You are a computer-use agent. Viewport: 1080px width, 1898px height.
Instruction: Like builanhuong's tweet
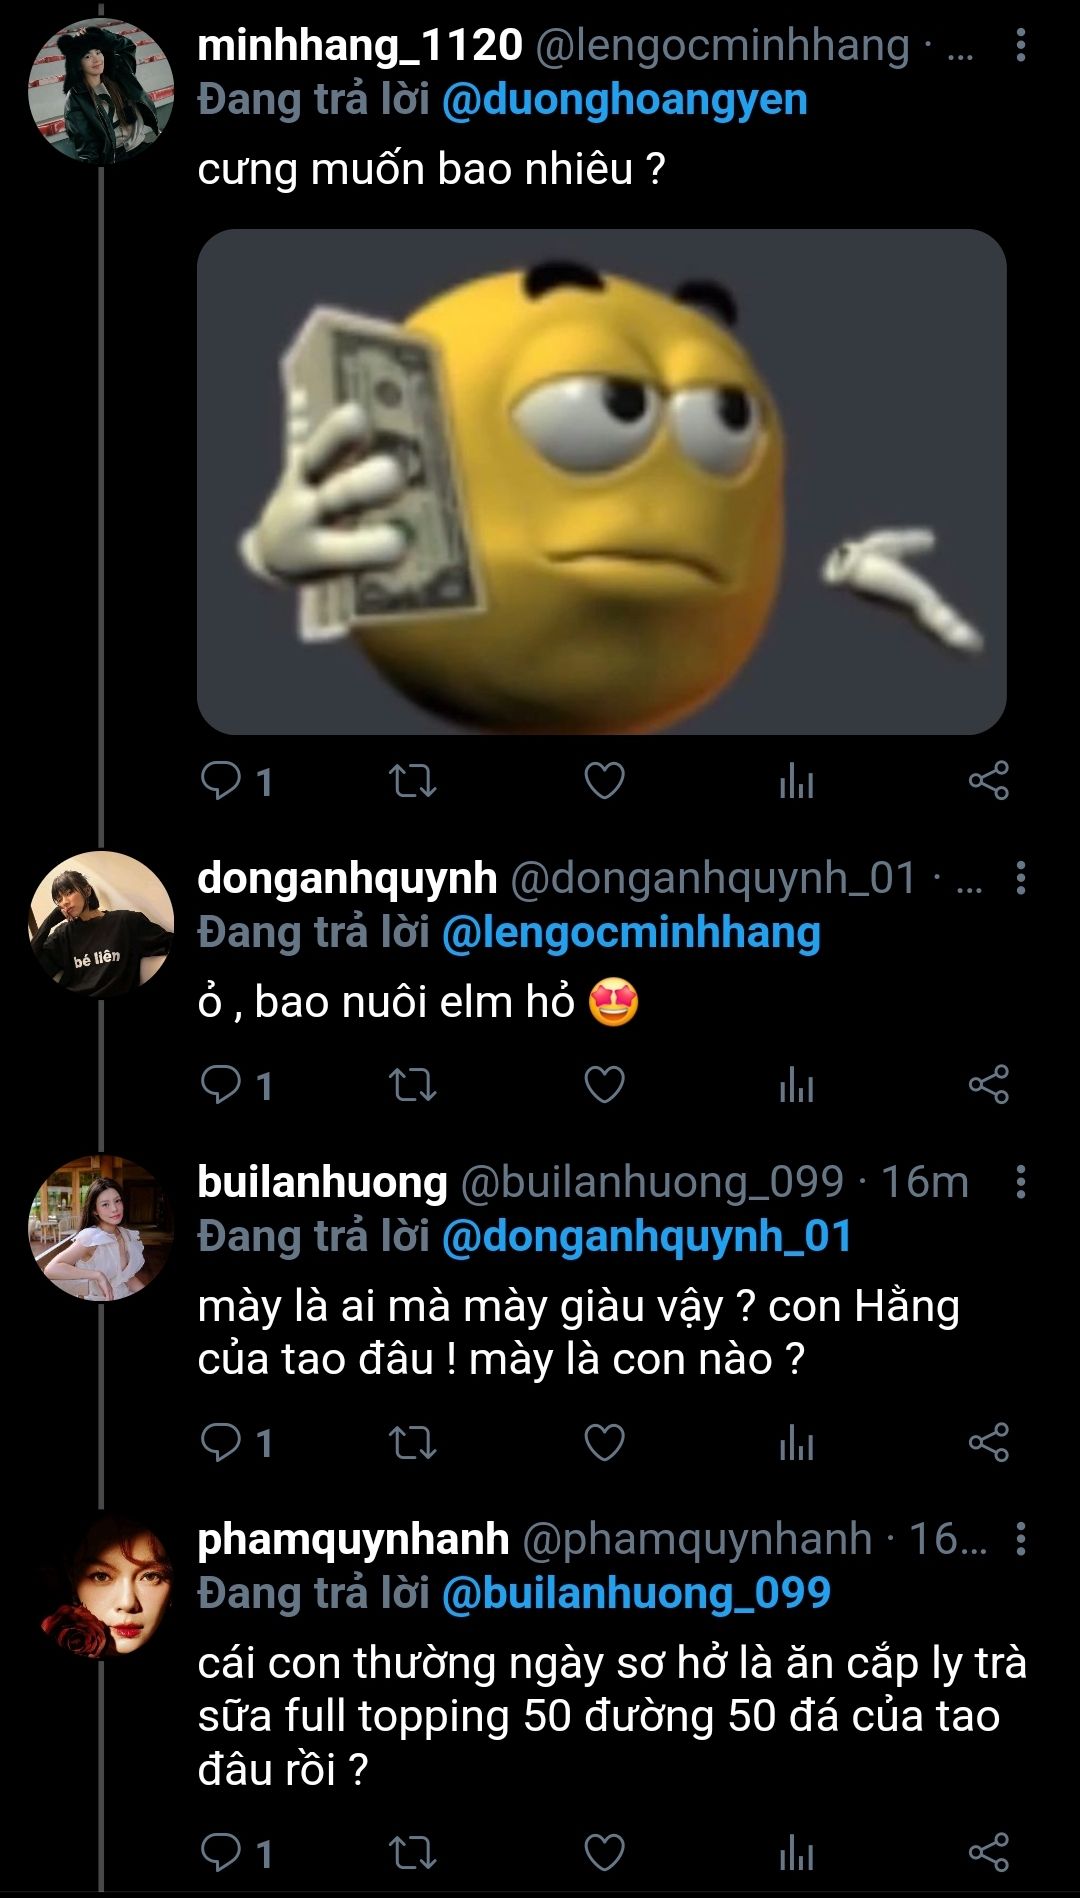[x=604, y=1443]
